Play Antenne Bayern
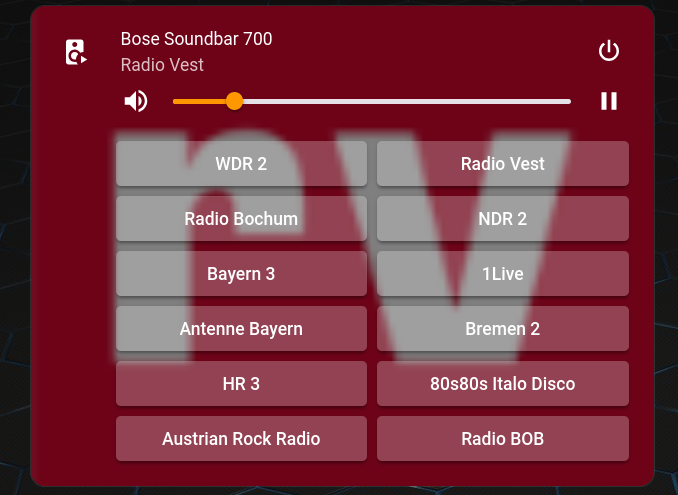The image size is (678, 495). coord(241,329)
